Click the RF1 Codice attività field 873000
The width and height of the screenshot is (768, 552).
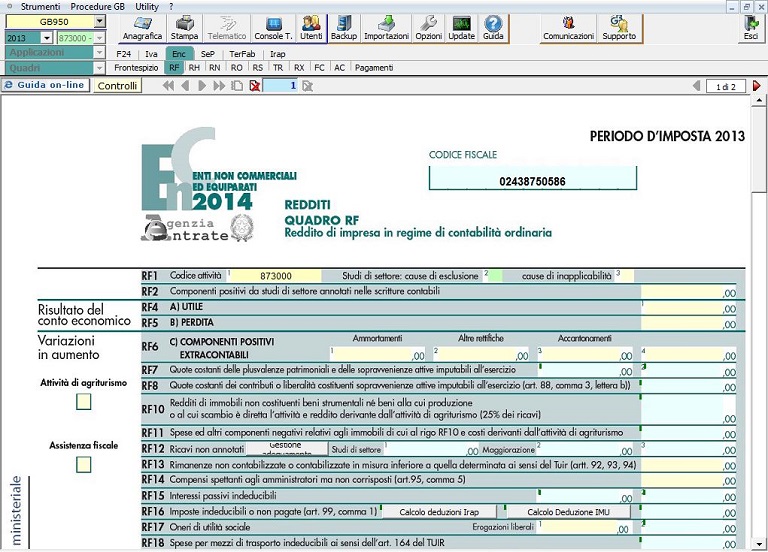point(275,276)
